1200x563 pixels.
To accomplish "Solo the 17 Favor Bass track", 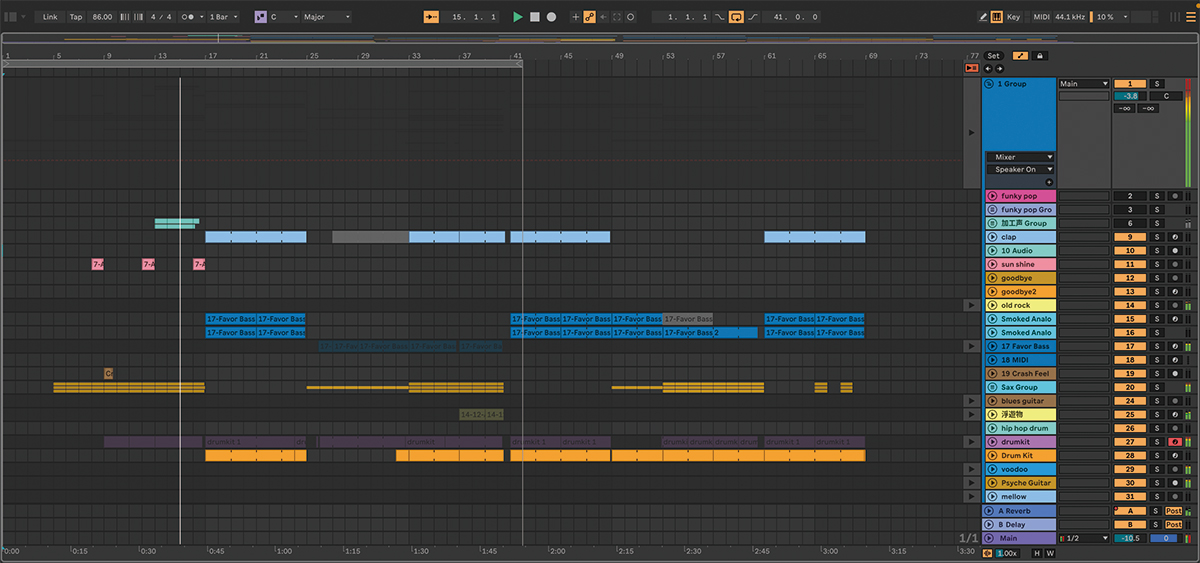I will (1157, 346).
